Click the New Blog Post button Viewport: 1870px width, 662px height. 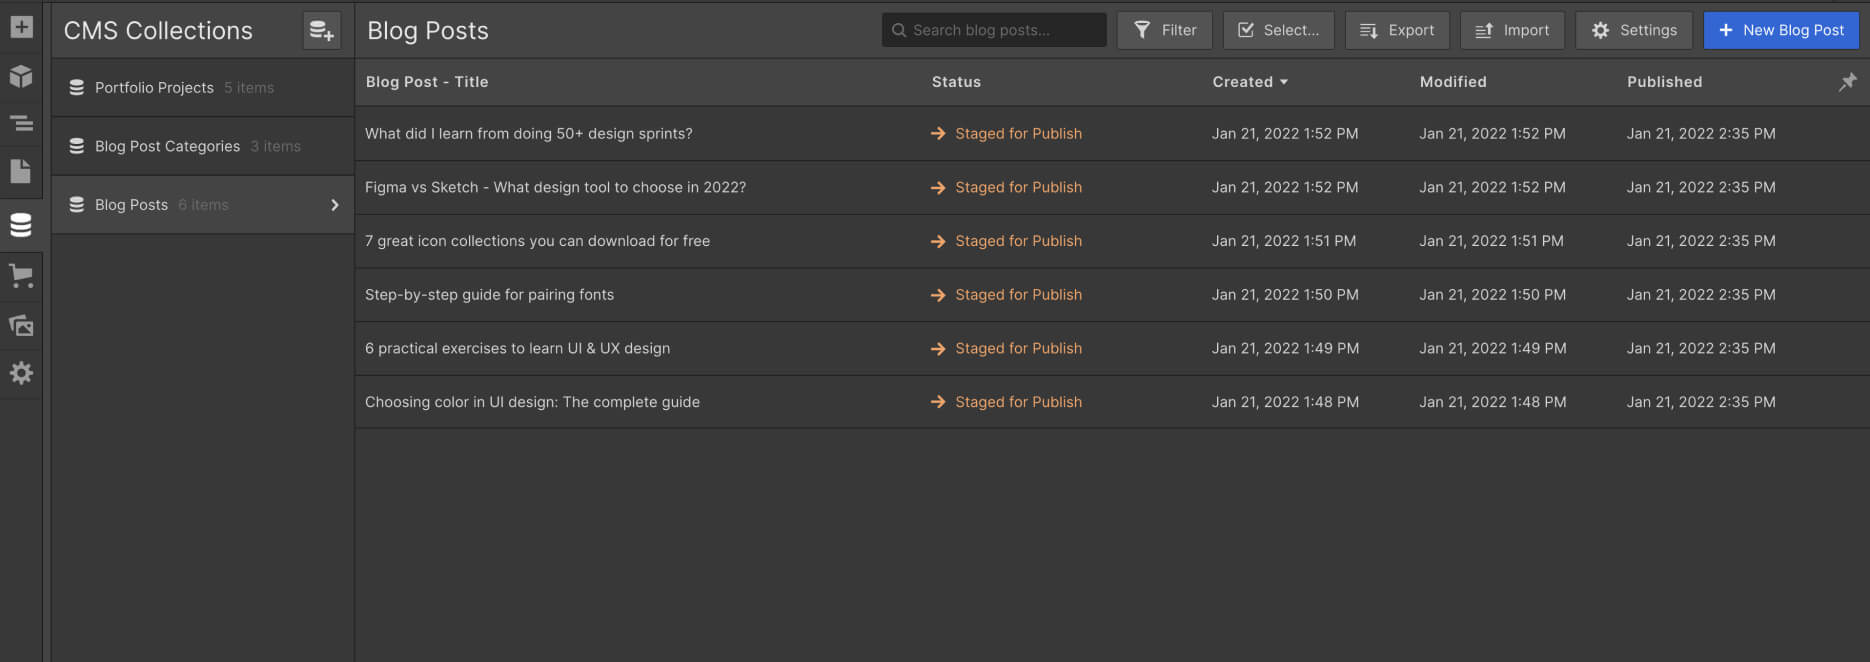click(1781, 31)
